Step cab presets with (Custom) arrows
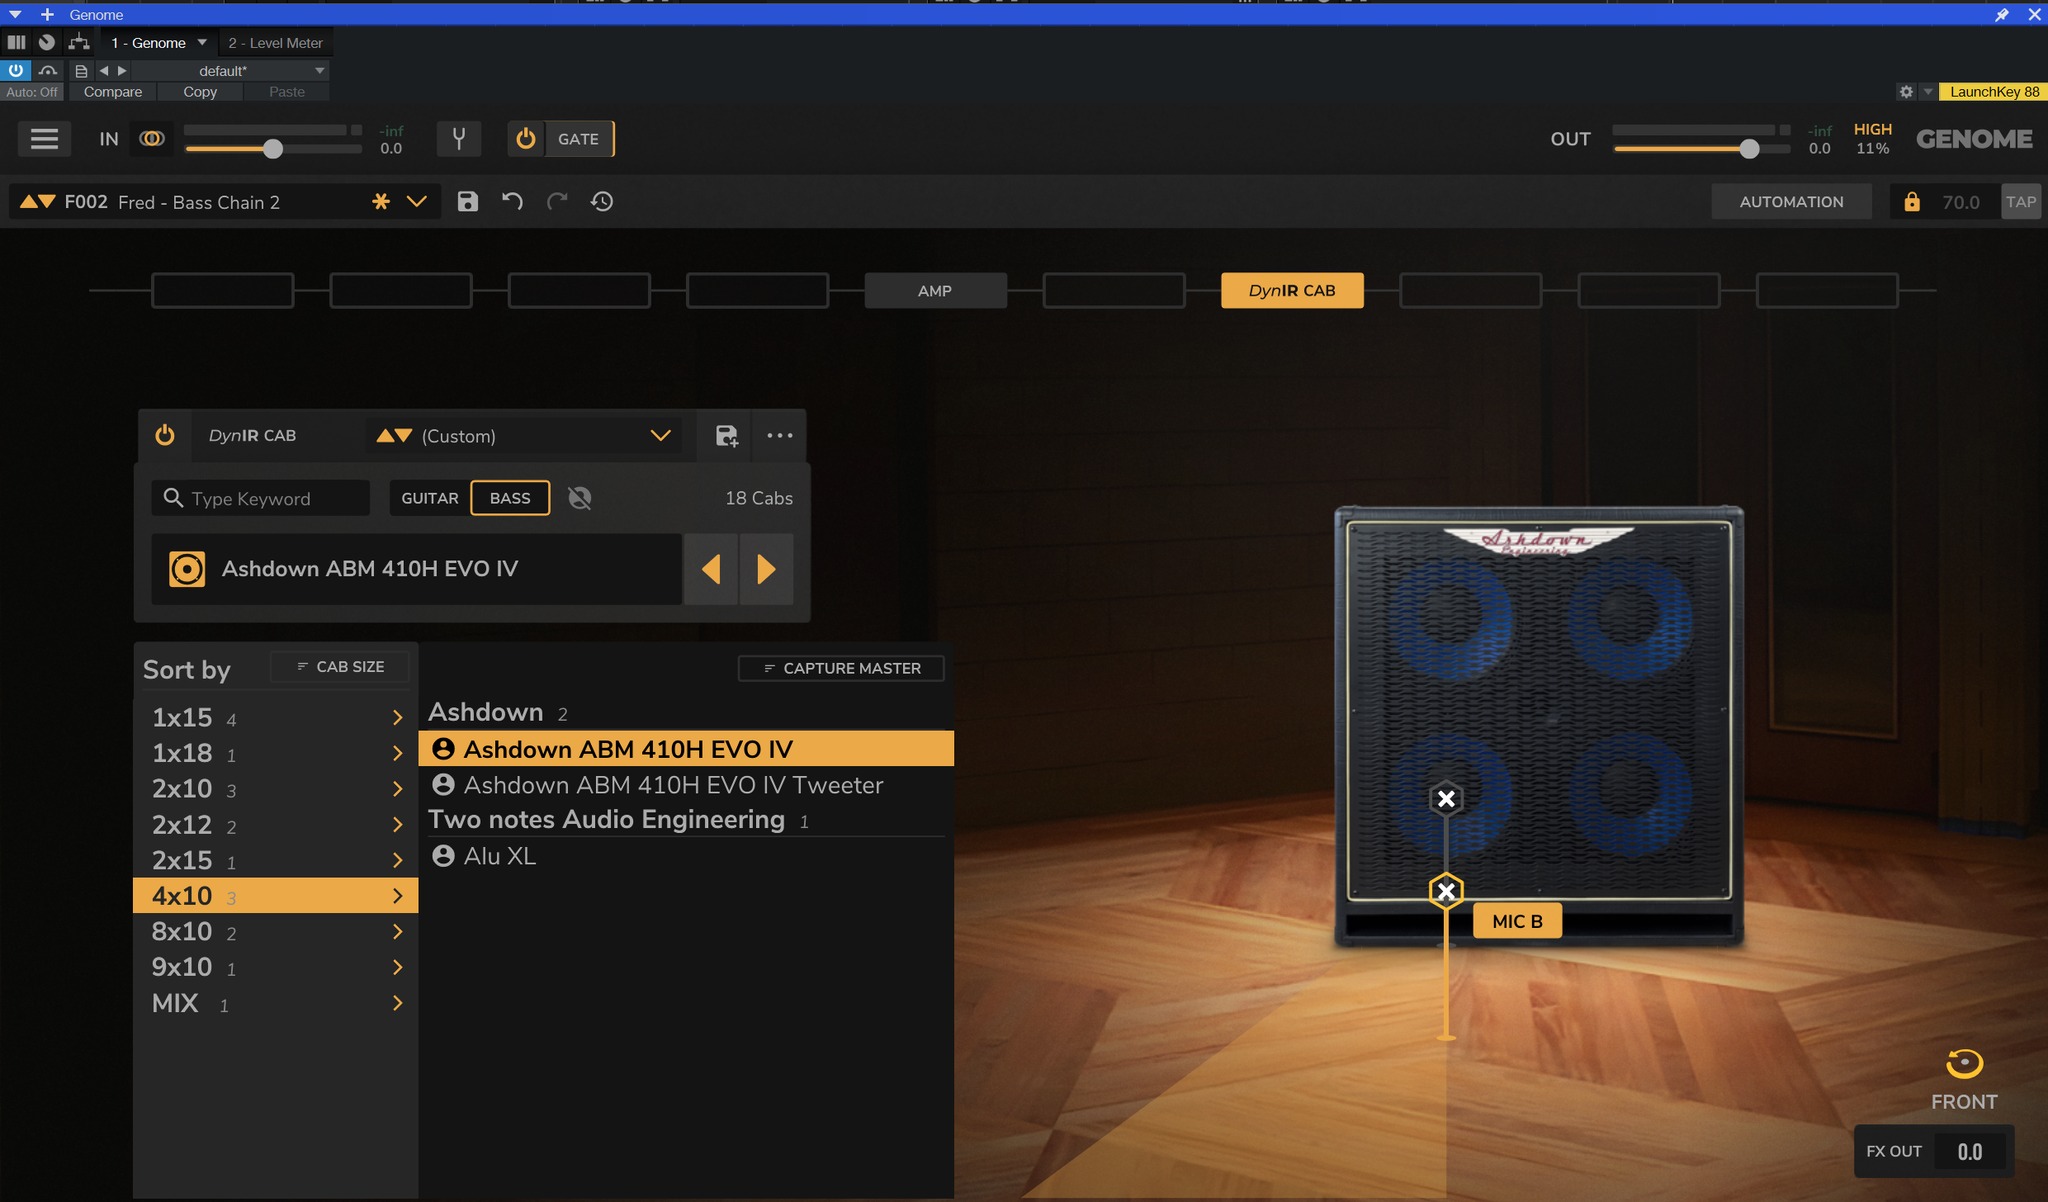Viewport: 2048px width, 1202px height. click(394, 436)
